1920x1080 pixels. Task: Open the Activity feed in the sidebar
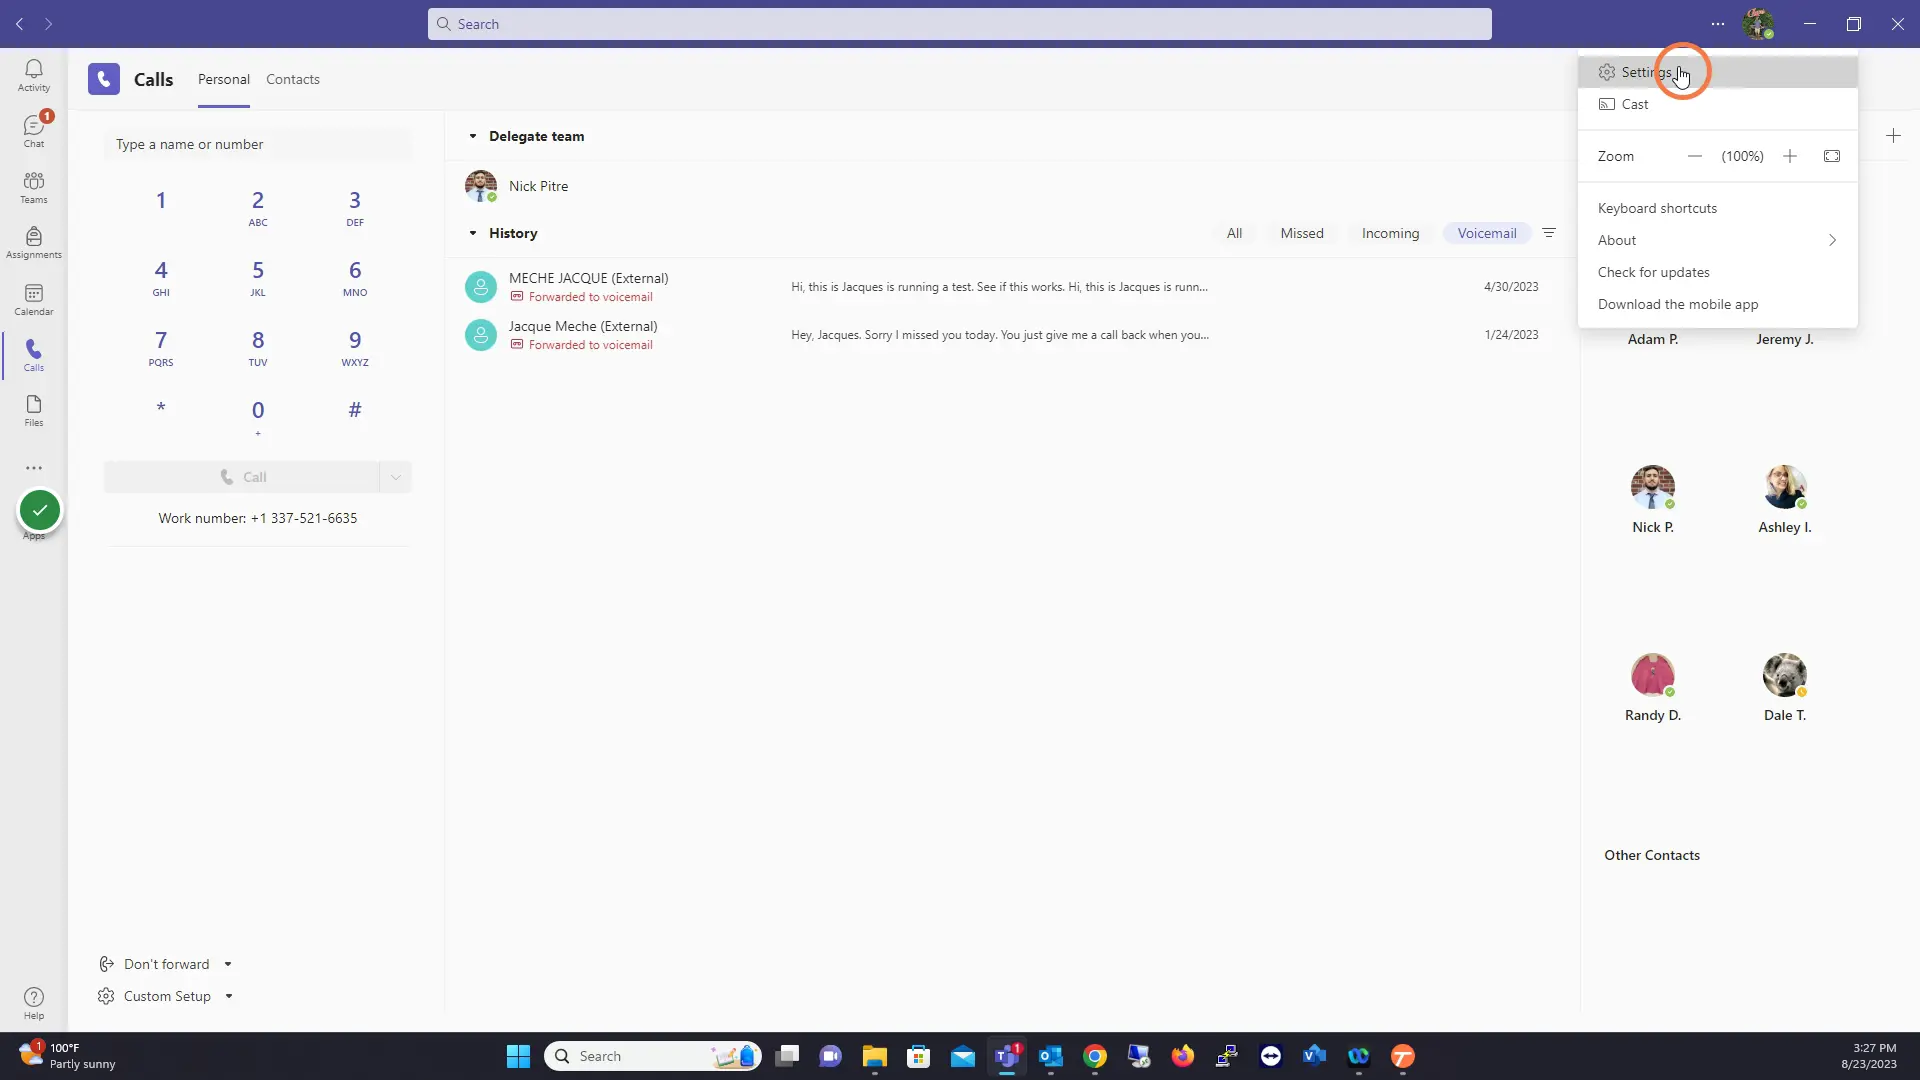pyautogui.click(x=34, y=75)
